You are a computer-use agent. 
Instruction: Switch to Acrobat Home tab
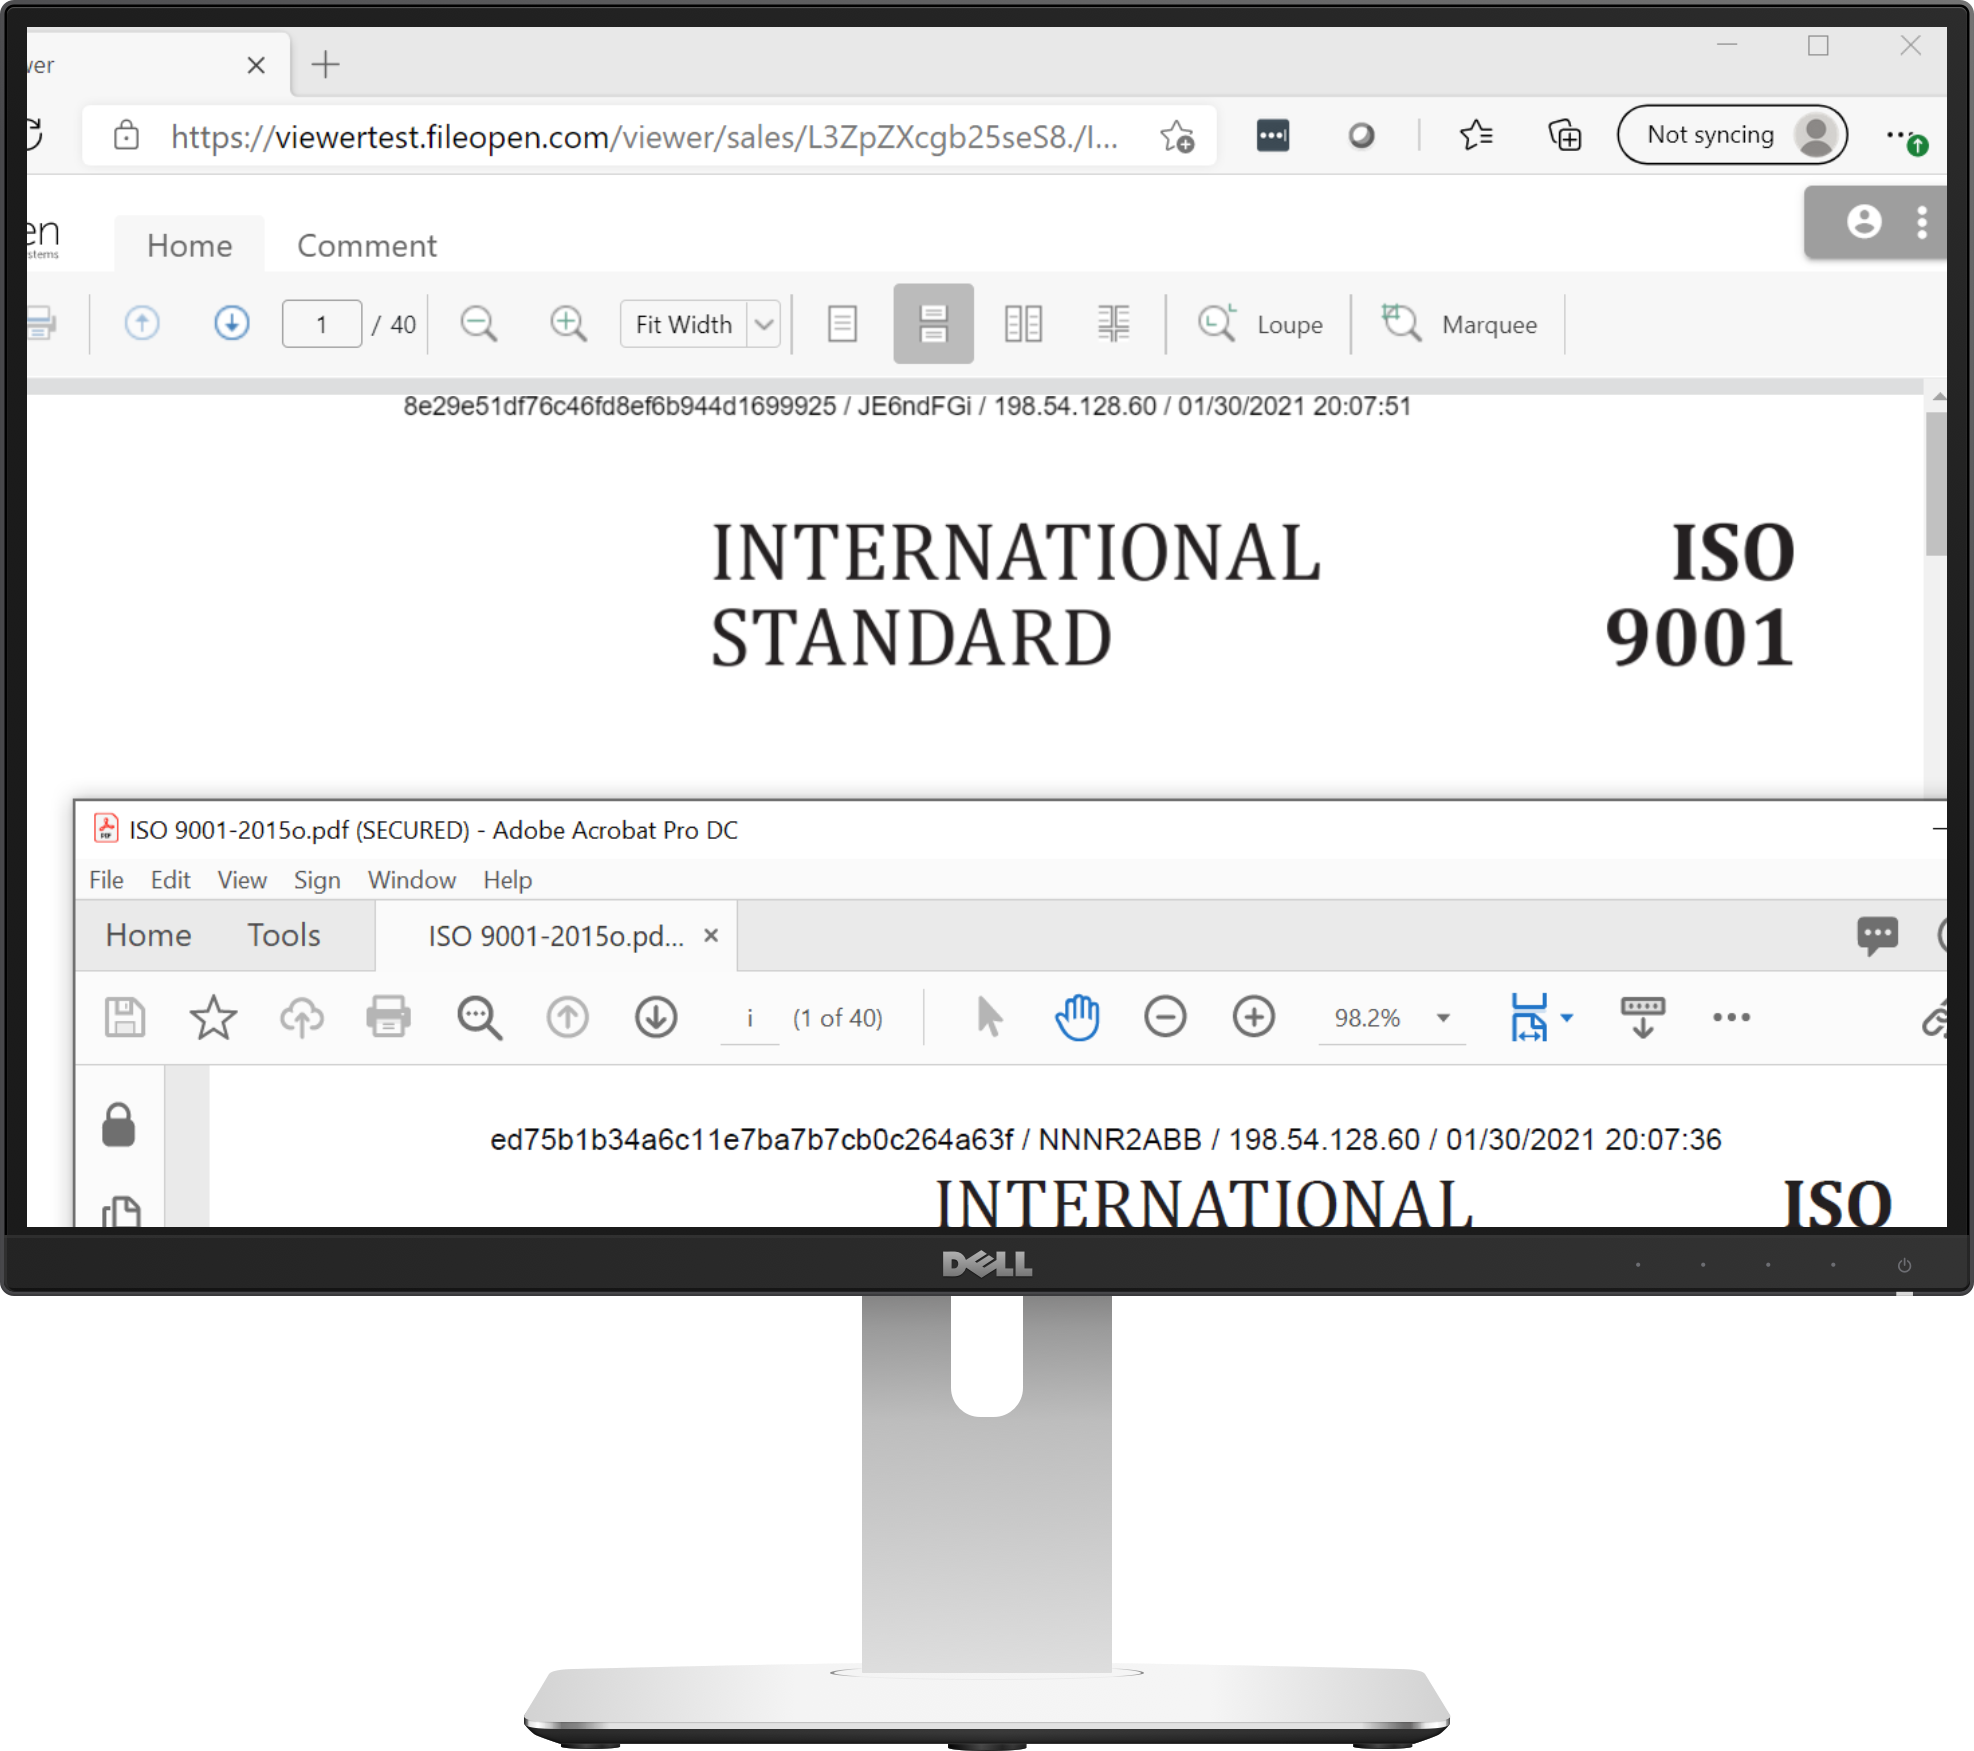pyautogui.click(x=149, y=935)
